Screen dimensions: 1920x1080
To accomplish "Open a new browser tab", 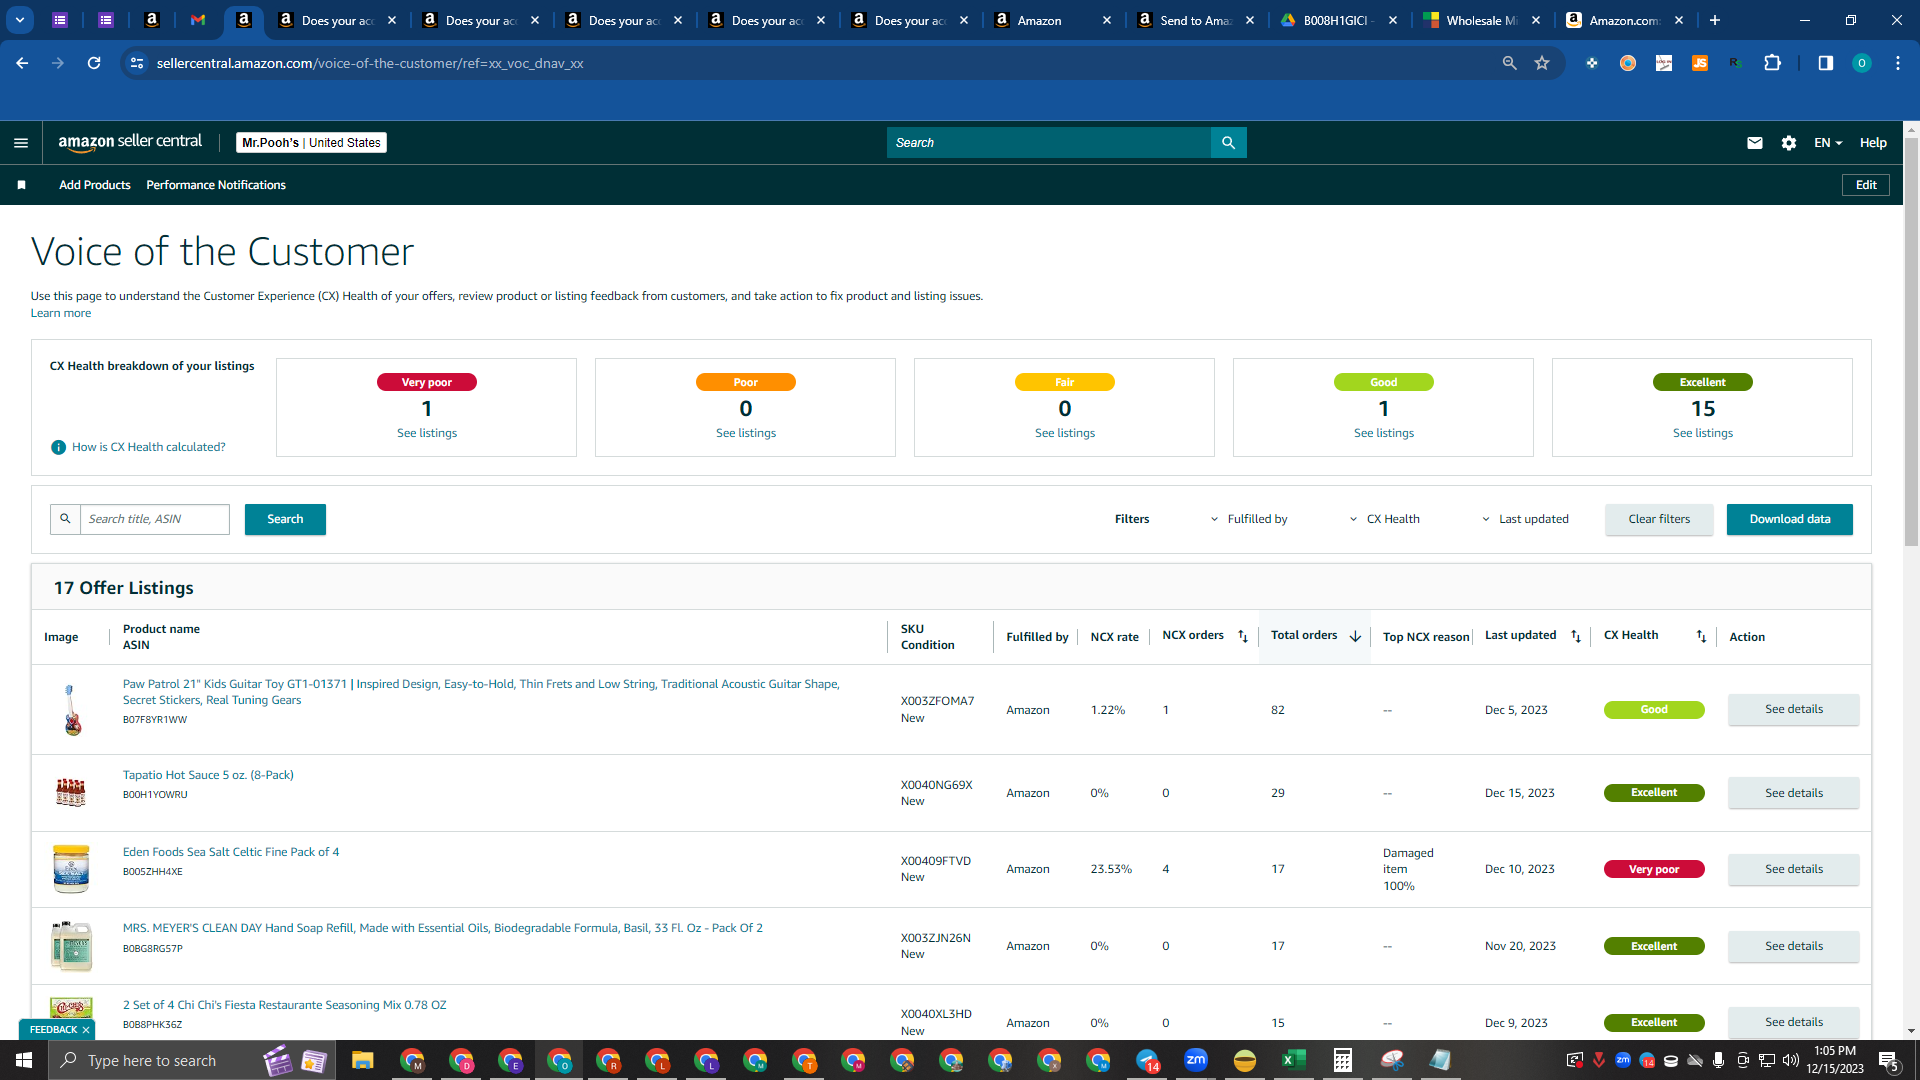I will point(1715,20).
